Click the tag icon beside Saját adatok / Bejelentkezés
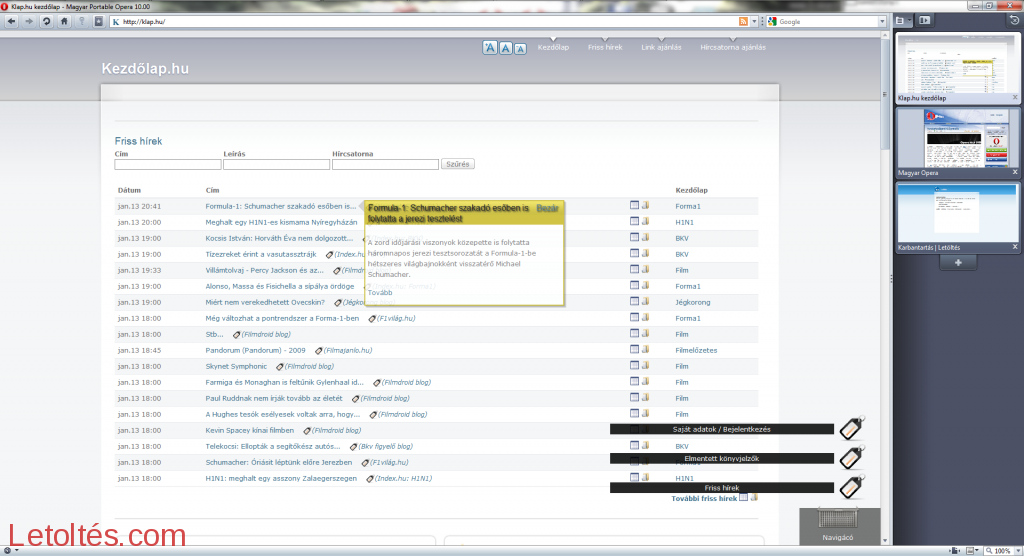The width and height of the screenshot is (1024, 556). coord(852,428)
